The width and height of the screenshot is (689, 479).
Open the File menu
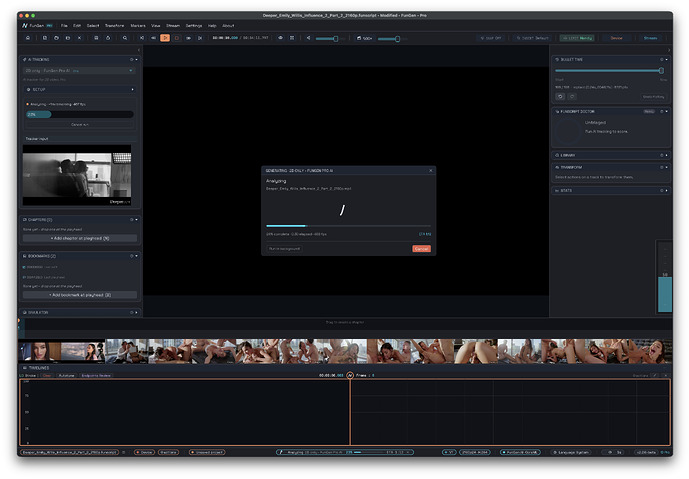click(x=64, y=26)
